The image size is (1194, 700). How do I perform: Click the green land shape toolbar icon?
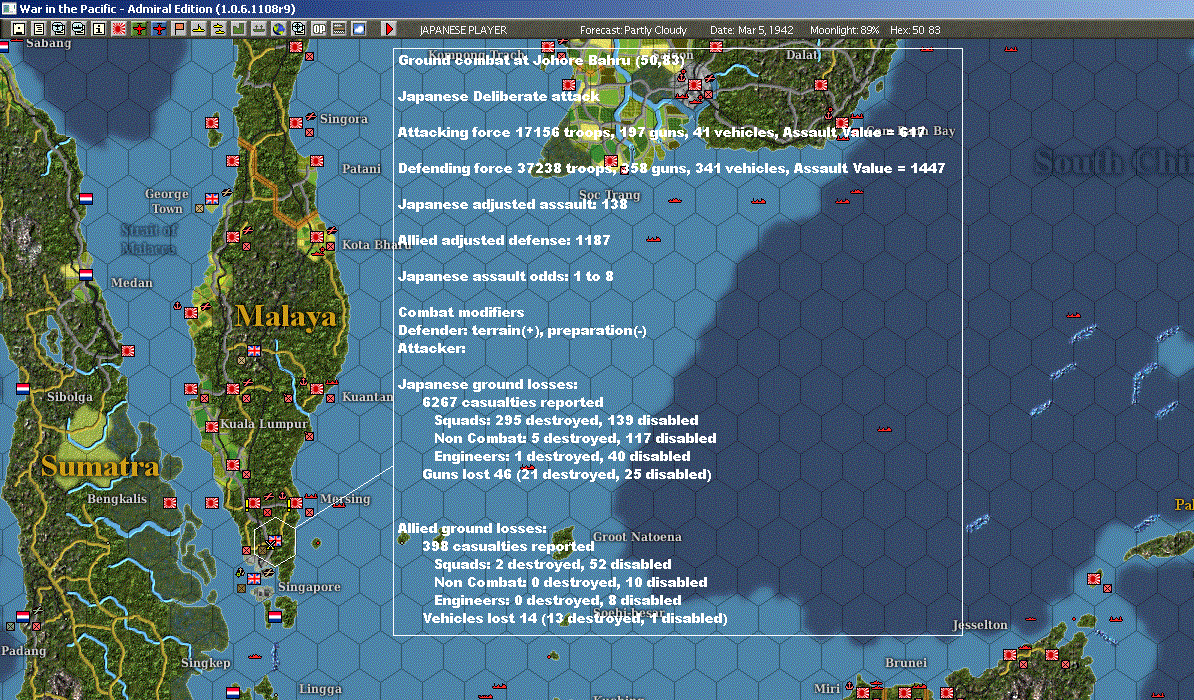click(x=238, y=29)
